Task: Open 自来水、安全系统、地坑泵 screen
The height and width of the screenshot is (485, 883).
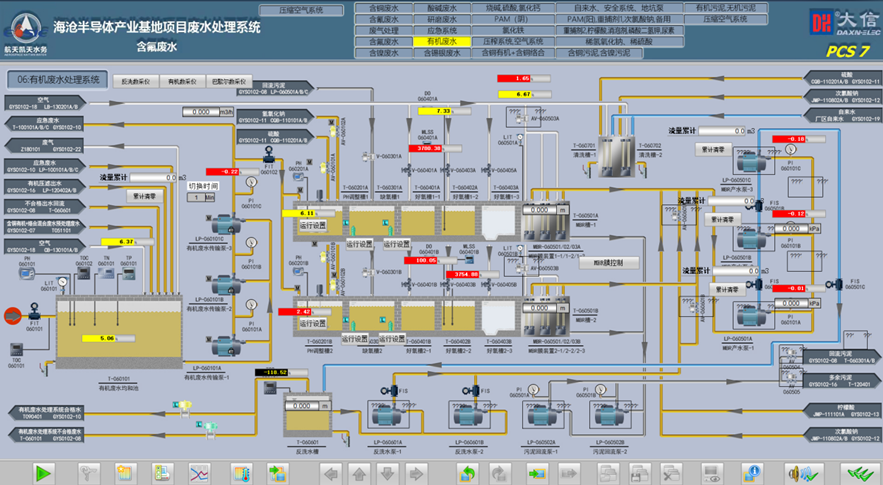Action: (619, 8)
